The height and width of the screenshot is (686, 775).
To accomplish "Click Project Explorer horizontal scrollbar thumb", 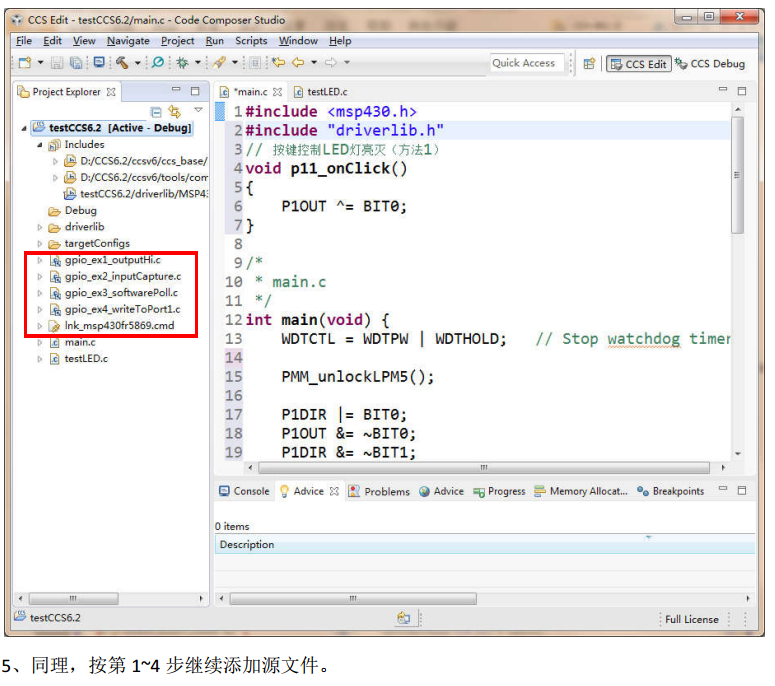I will pos(73,599).
